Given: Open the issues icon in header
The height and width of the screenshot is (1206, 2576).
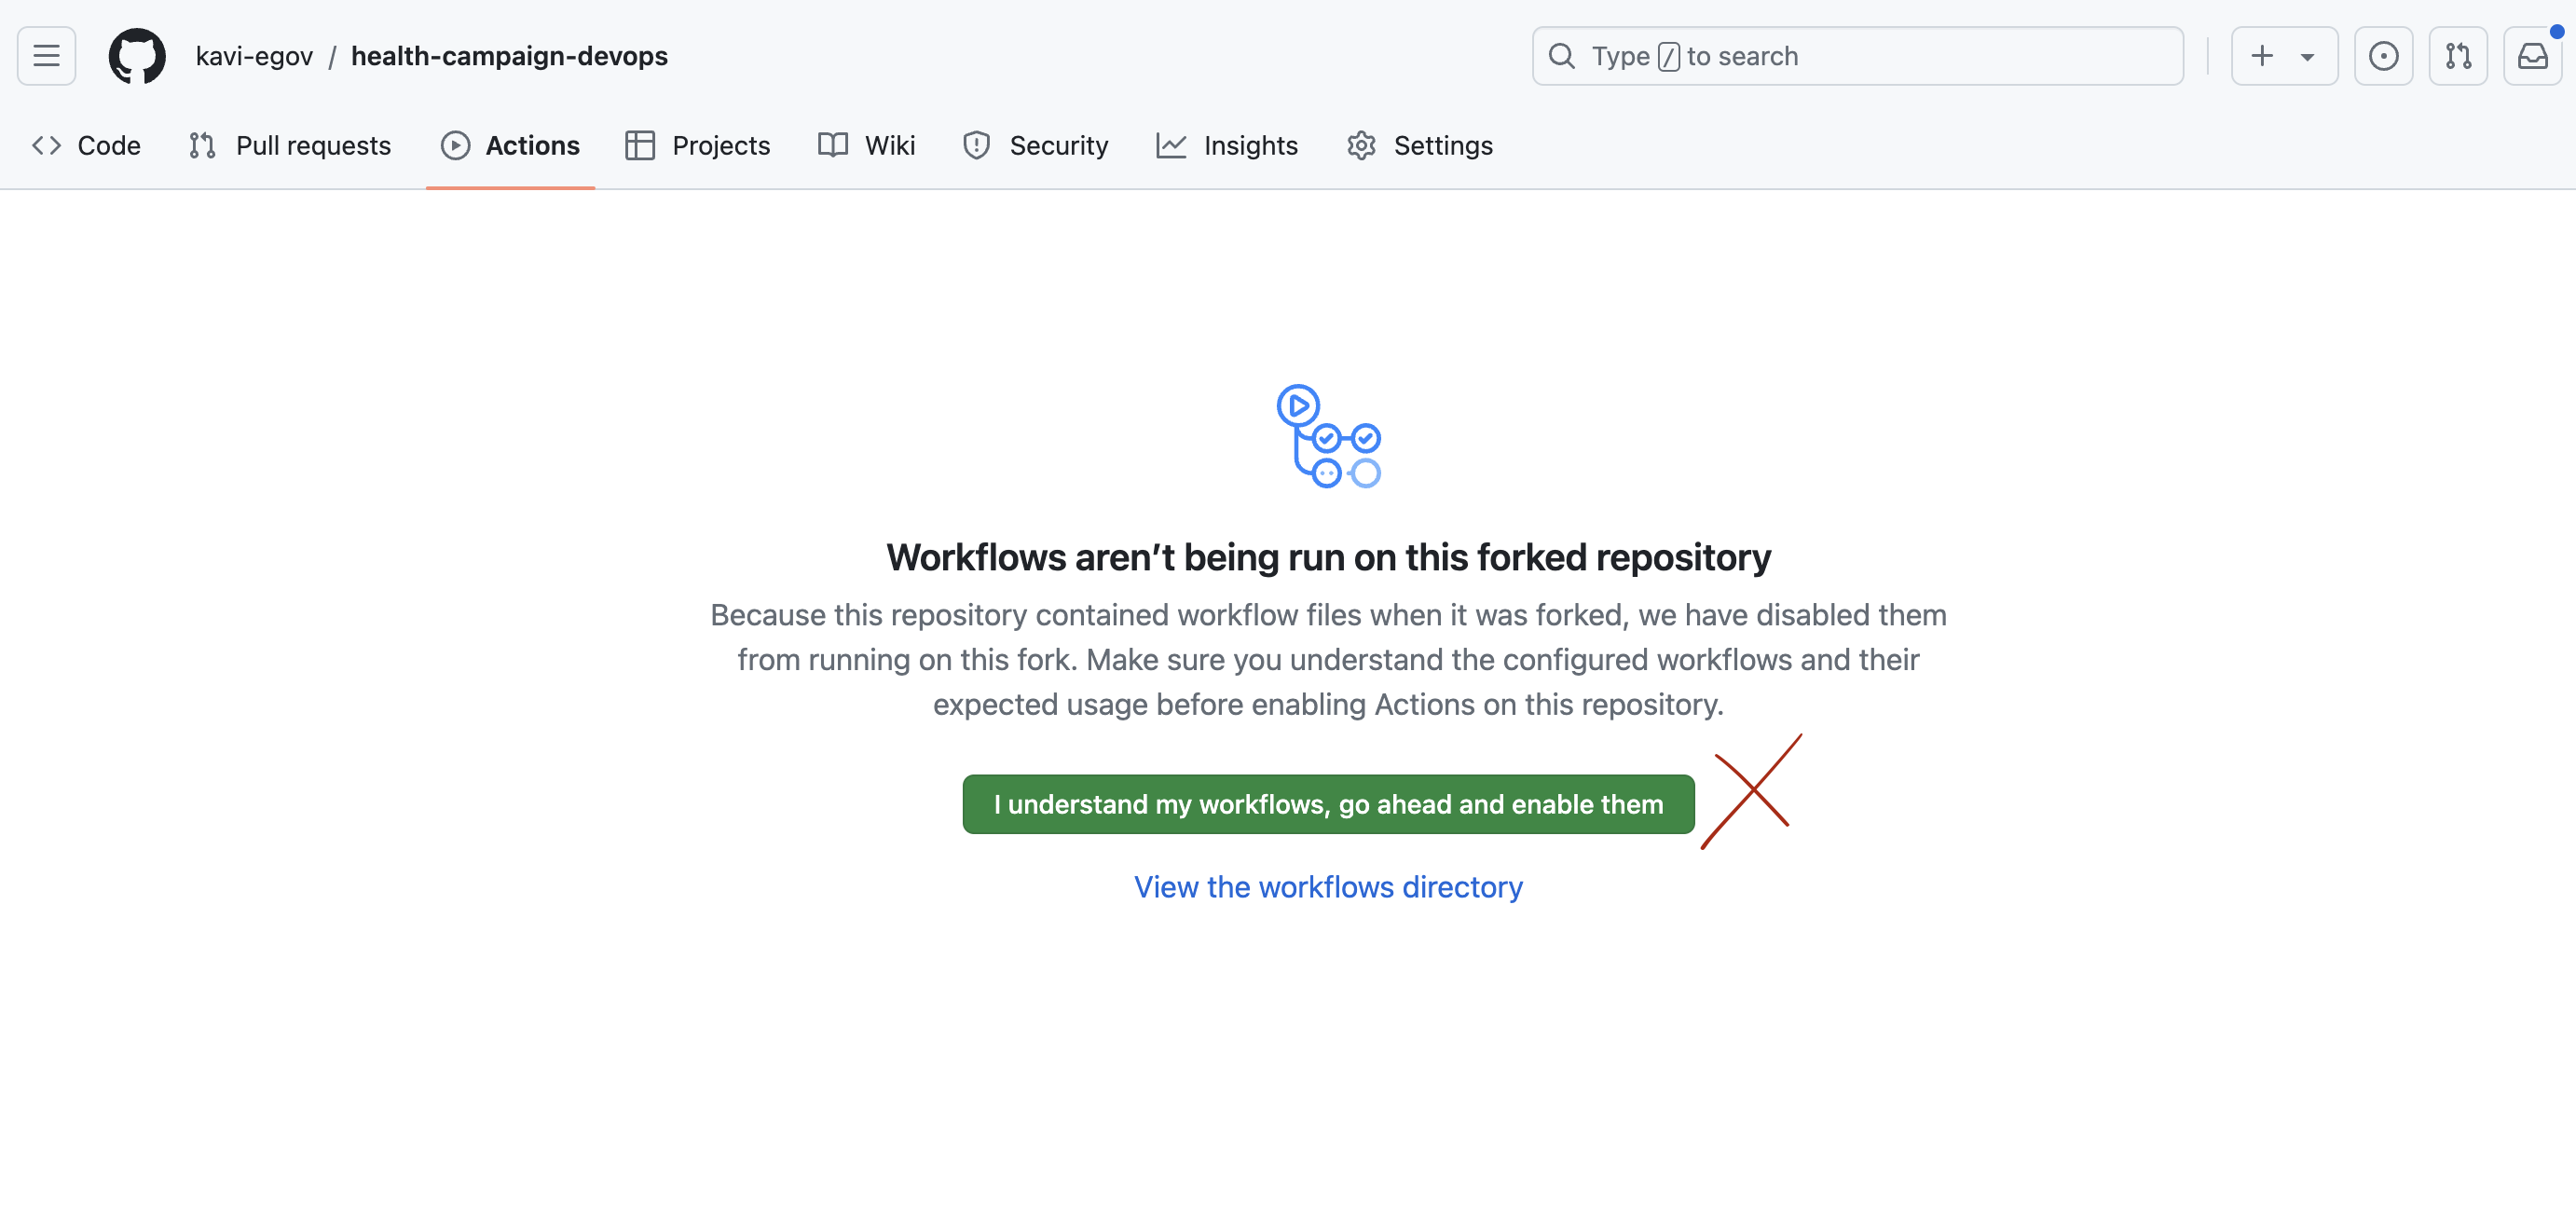Looking at the screenshot, I should (x=2383, y=56).
